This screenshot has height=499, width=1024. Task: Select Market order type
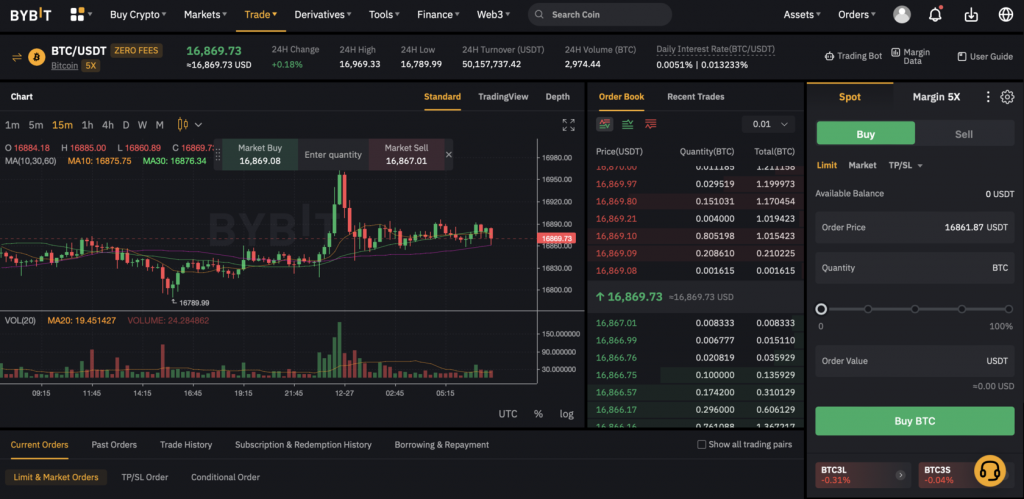(862, 165)
